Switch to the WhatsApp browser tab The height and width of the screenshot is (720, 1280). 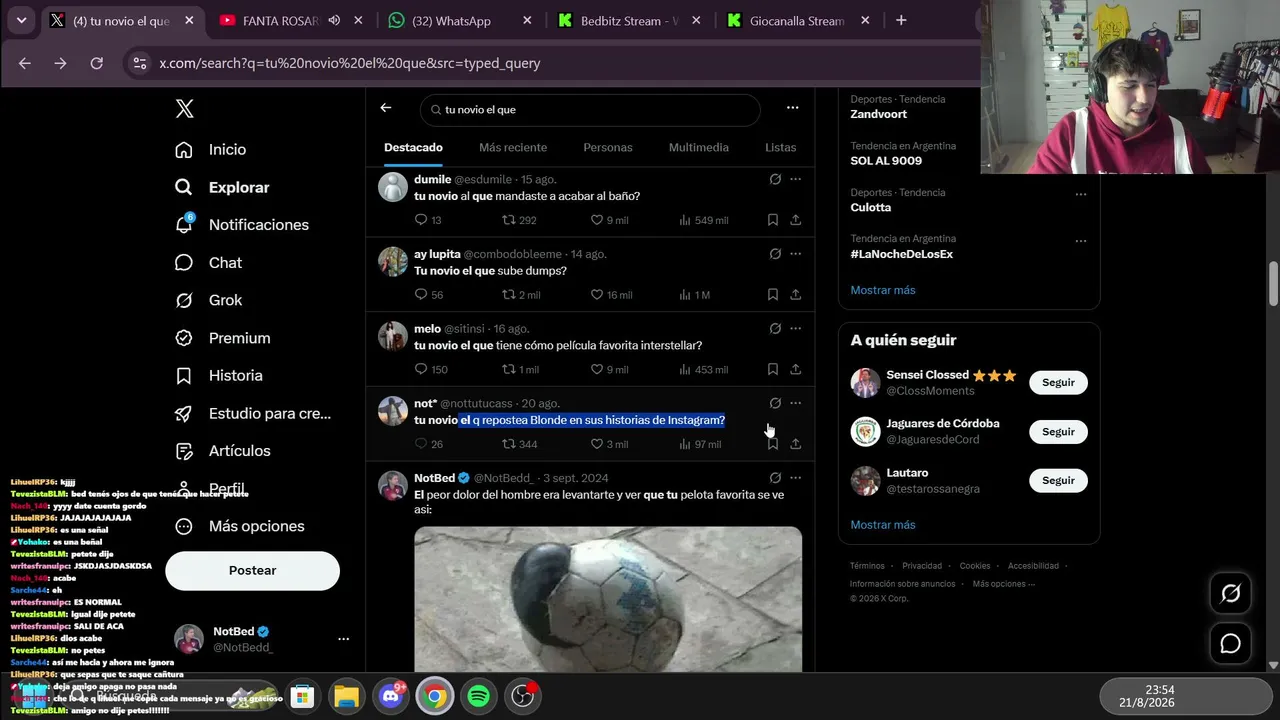click(461, 20)
